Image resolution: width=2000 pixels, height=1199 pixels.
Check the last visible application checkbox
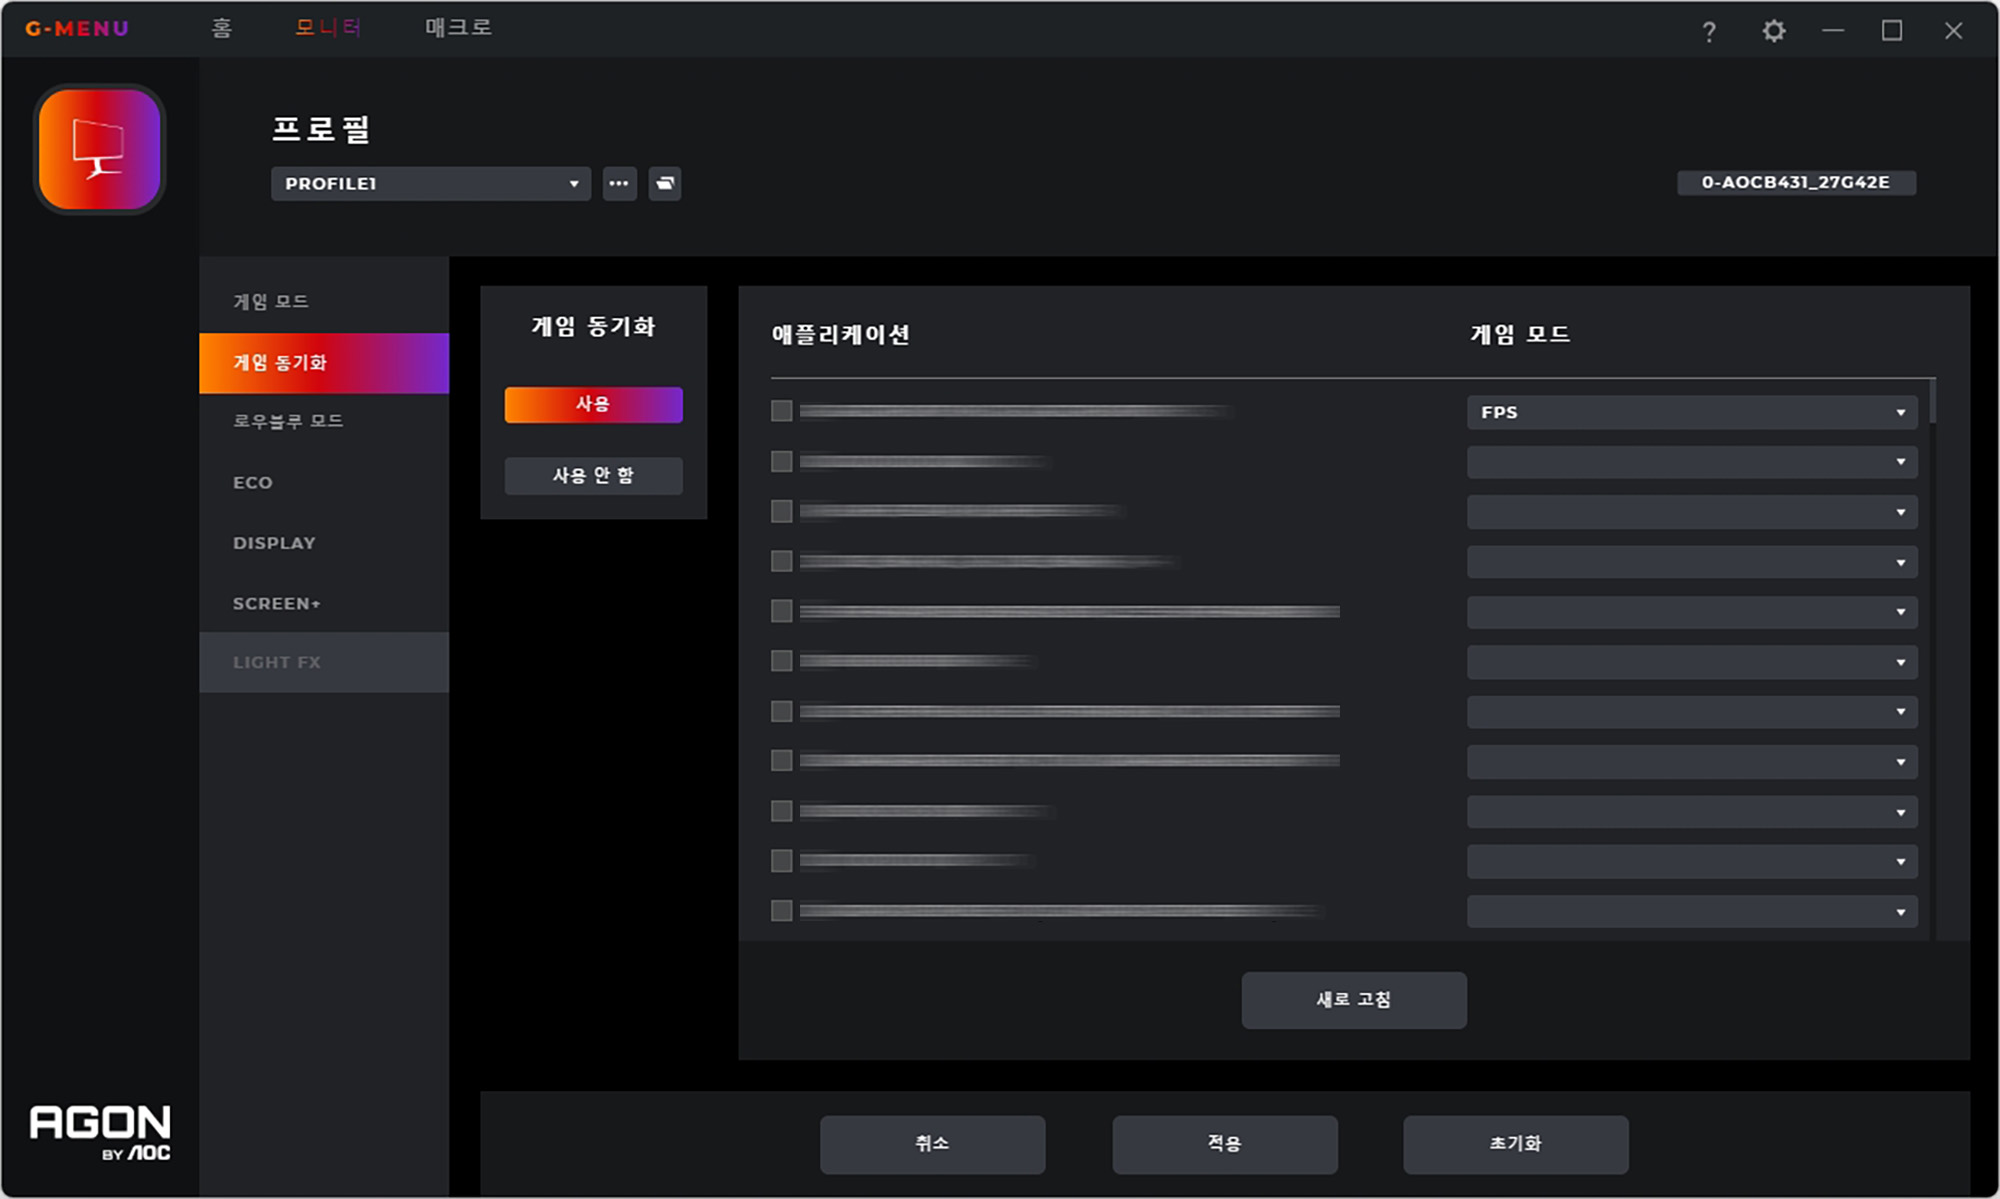pyautogui.click(x=782, y=910)
